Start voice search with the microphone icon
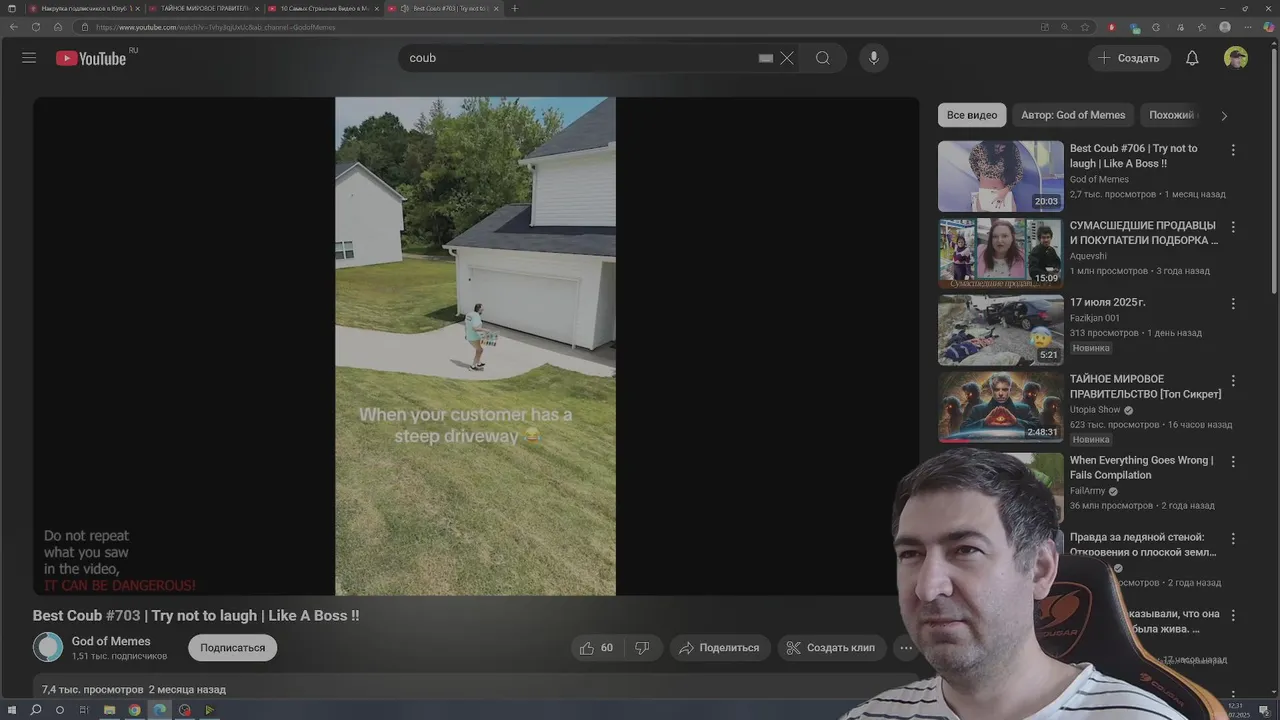 pos(874,58)
